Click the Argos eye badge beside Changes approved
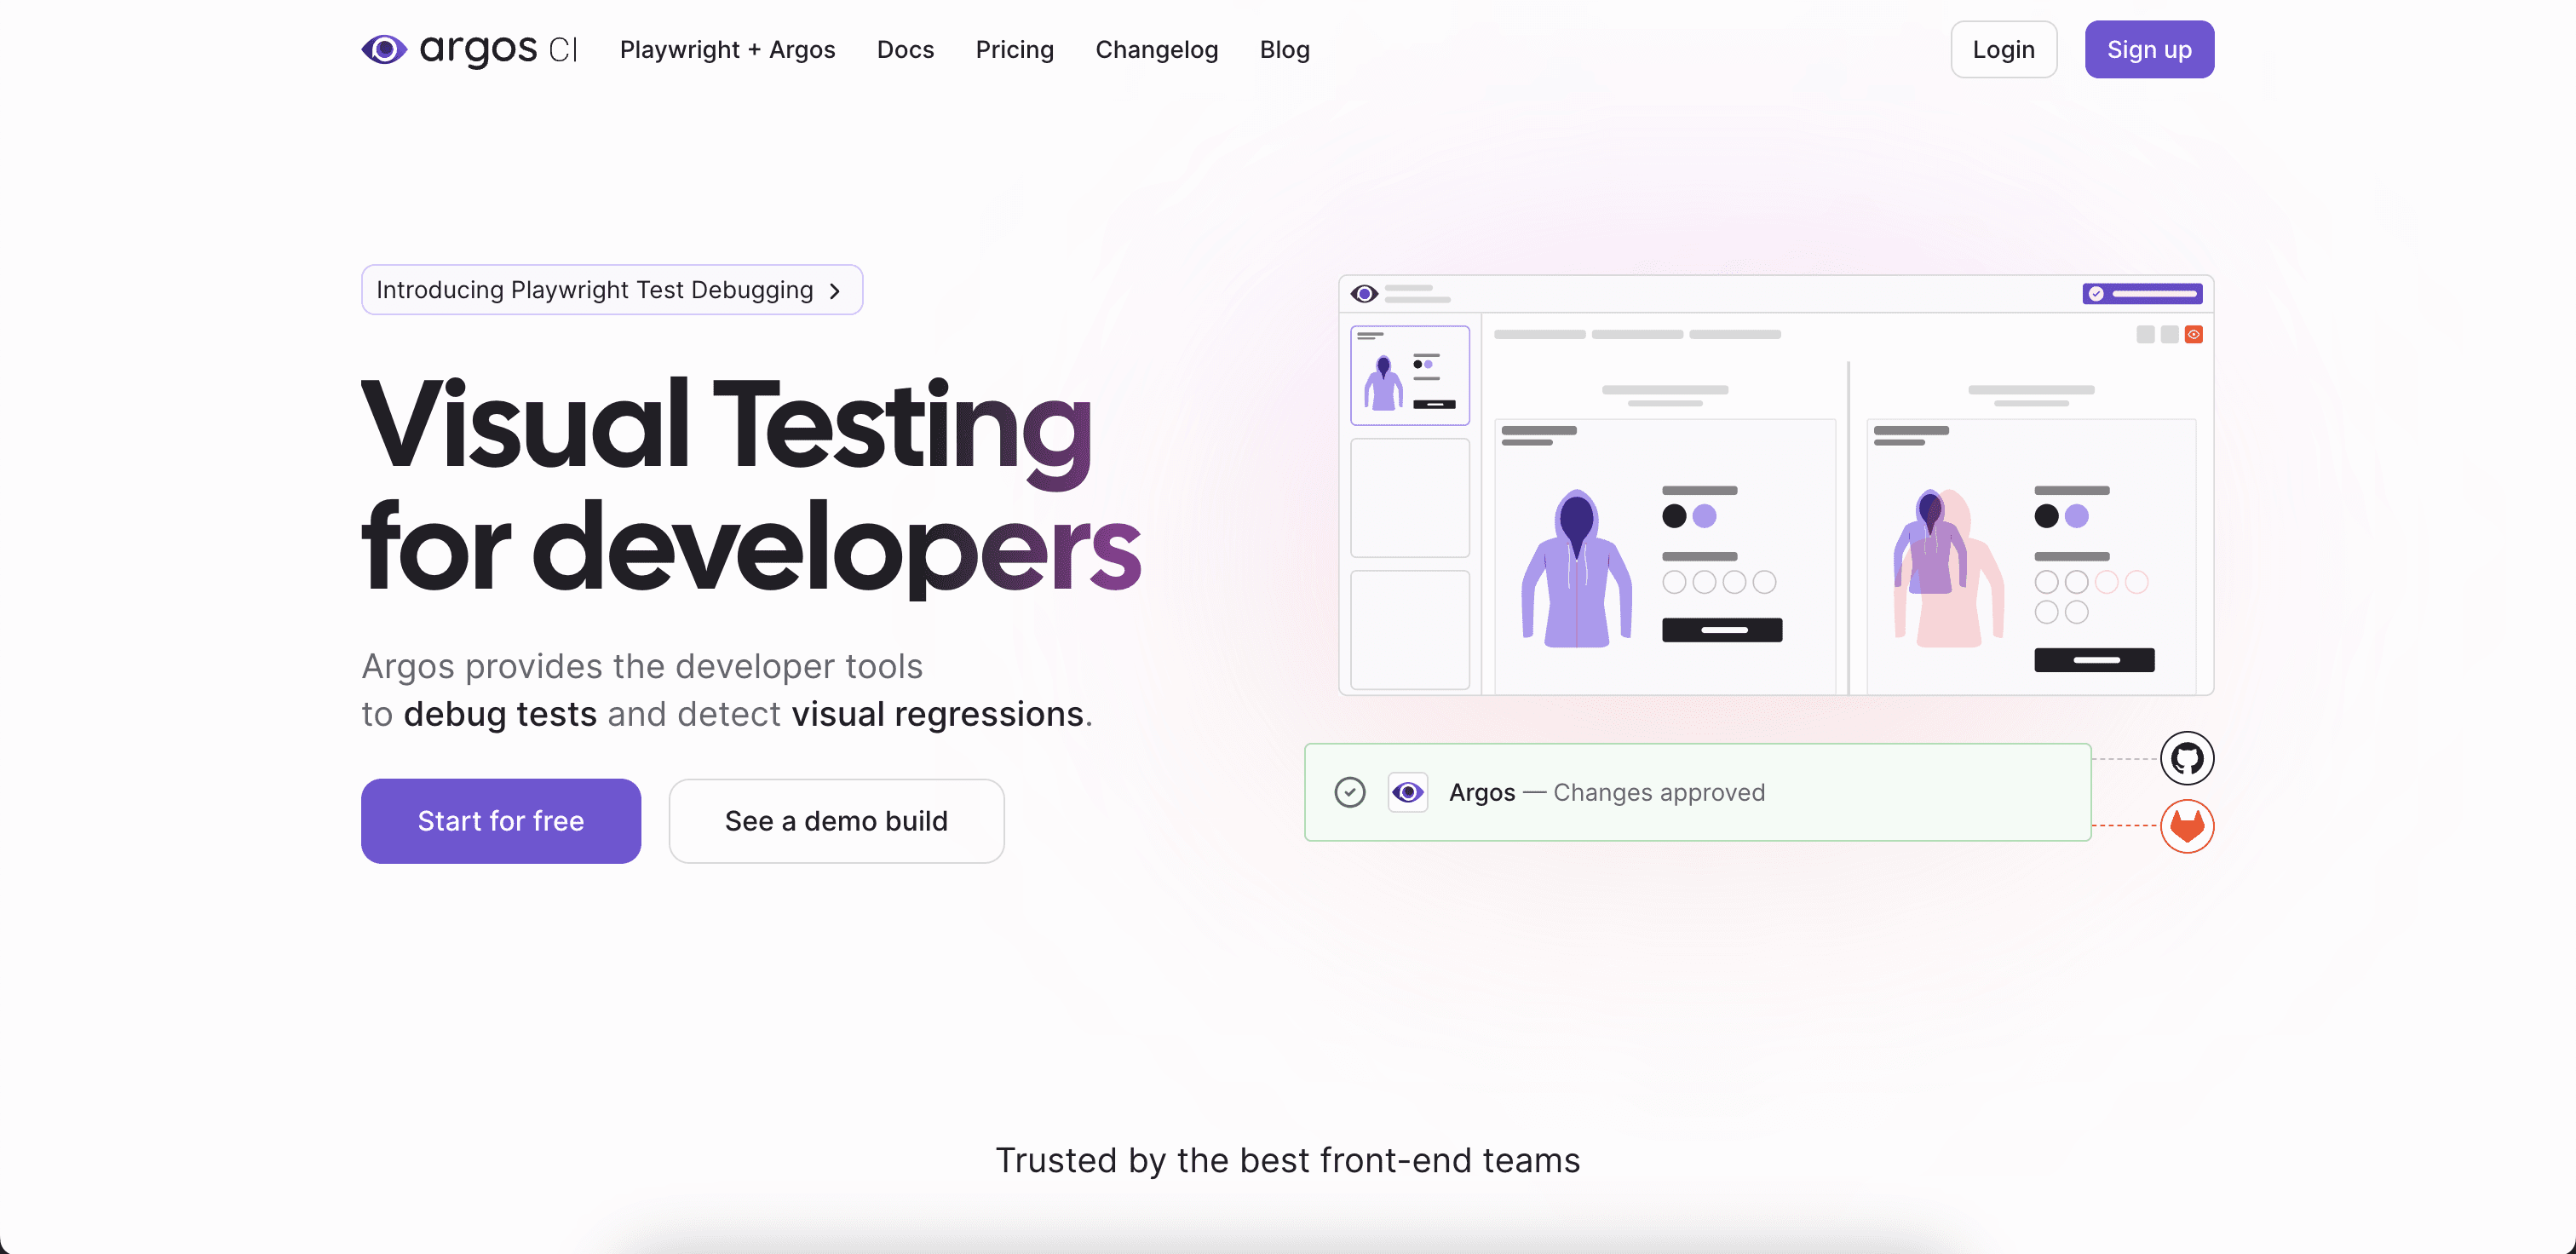2576x1254 pixels. [x=1407, y=792]
